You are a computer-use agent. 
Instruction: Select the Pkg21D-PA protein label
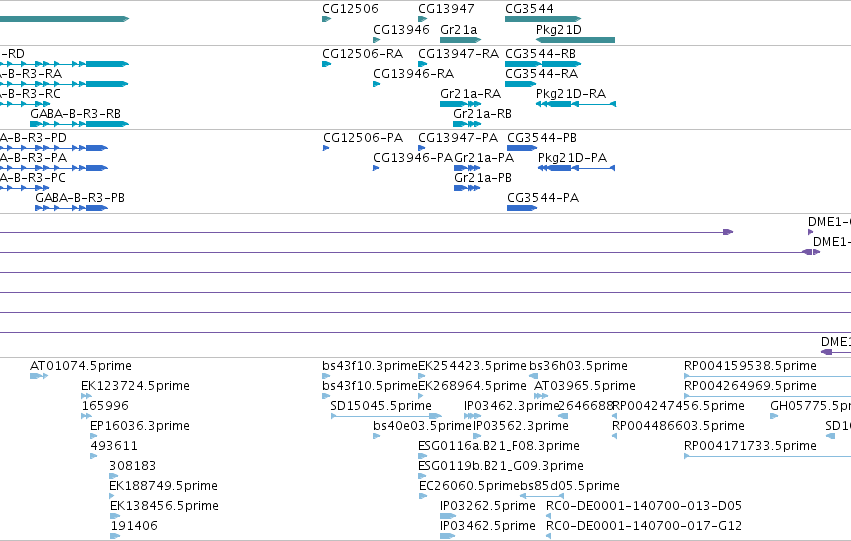(573, 158)
